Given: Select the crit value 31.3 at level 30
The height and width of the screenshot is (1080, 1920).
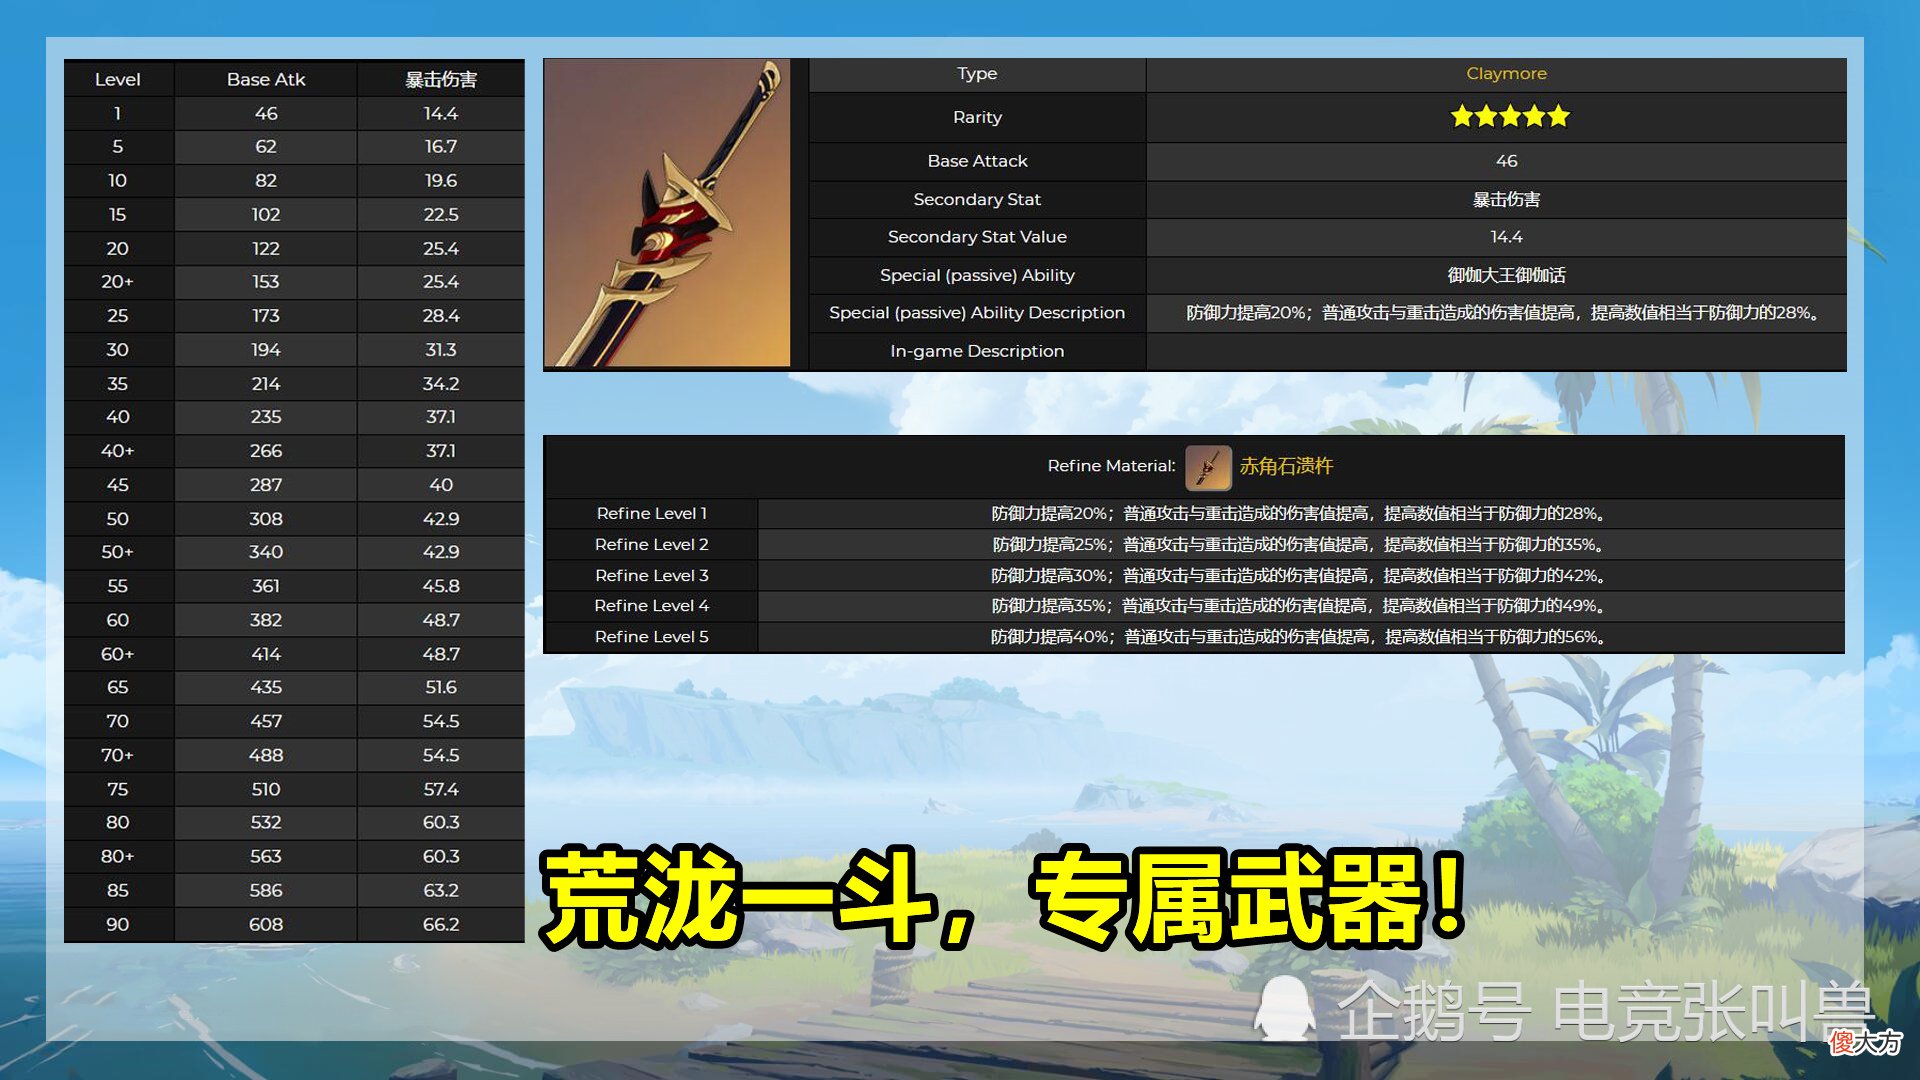Looking at the screenshot, I should pos(441,350).
